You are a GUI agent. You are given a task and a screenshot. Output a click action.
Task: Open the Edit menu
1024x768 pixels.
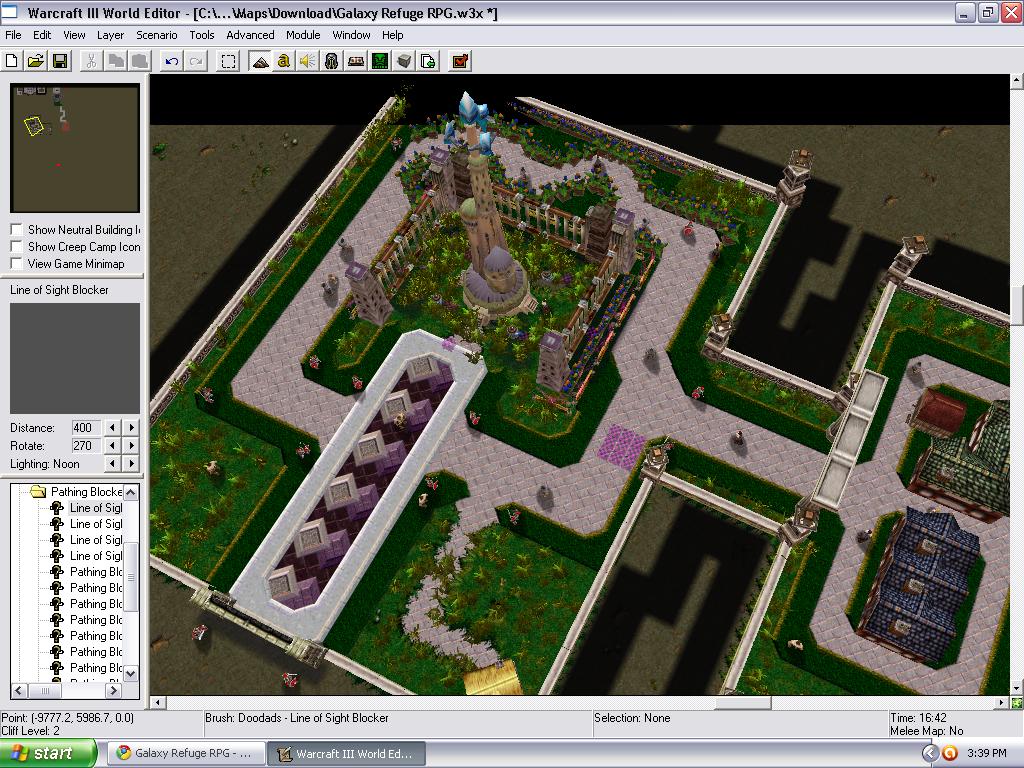tap(42, 35)
